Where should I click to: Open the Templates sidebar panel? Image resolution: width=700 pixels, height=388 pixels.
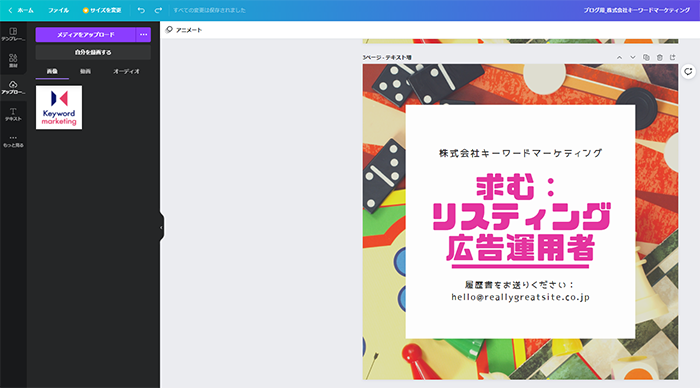pos(13,34)
